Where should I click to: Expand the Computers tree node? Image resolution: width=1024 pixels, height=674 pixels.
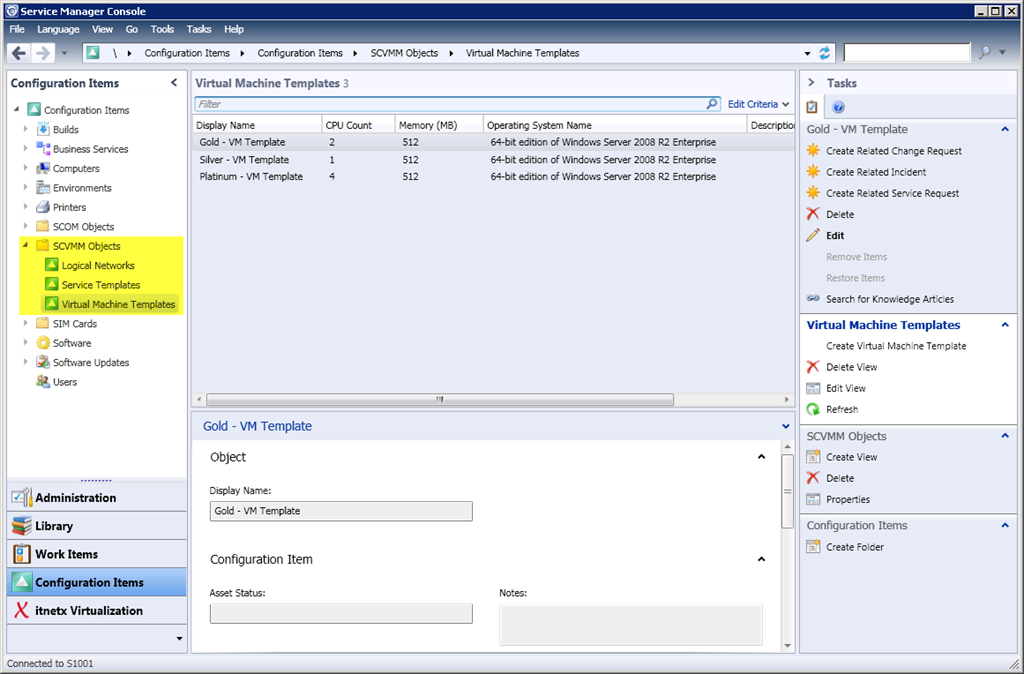click(x=26, y=169)
